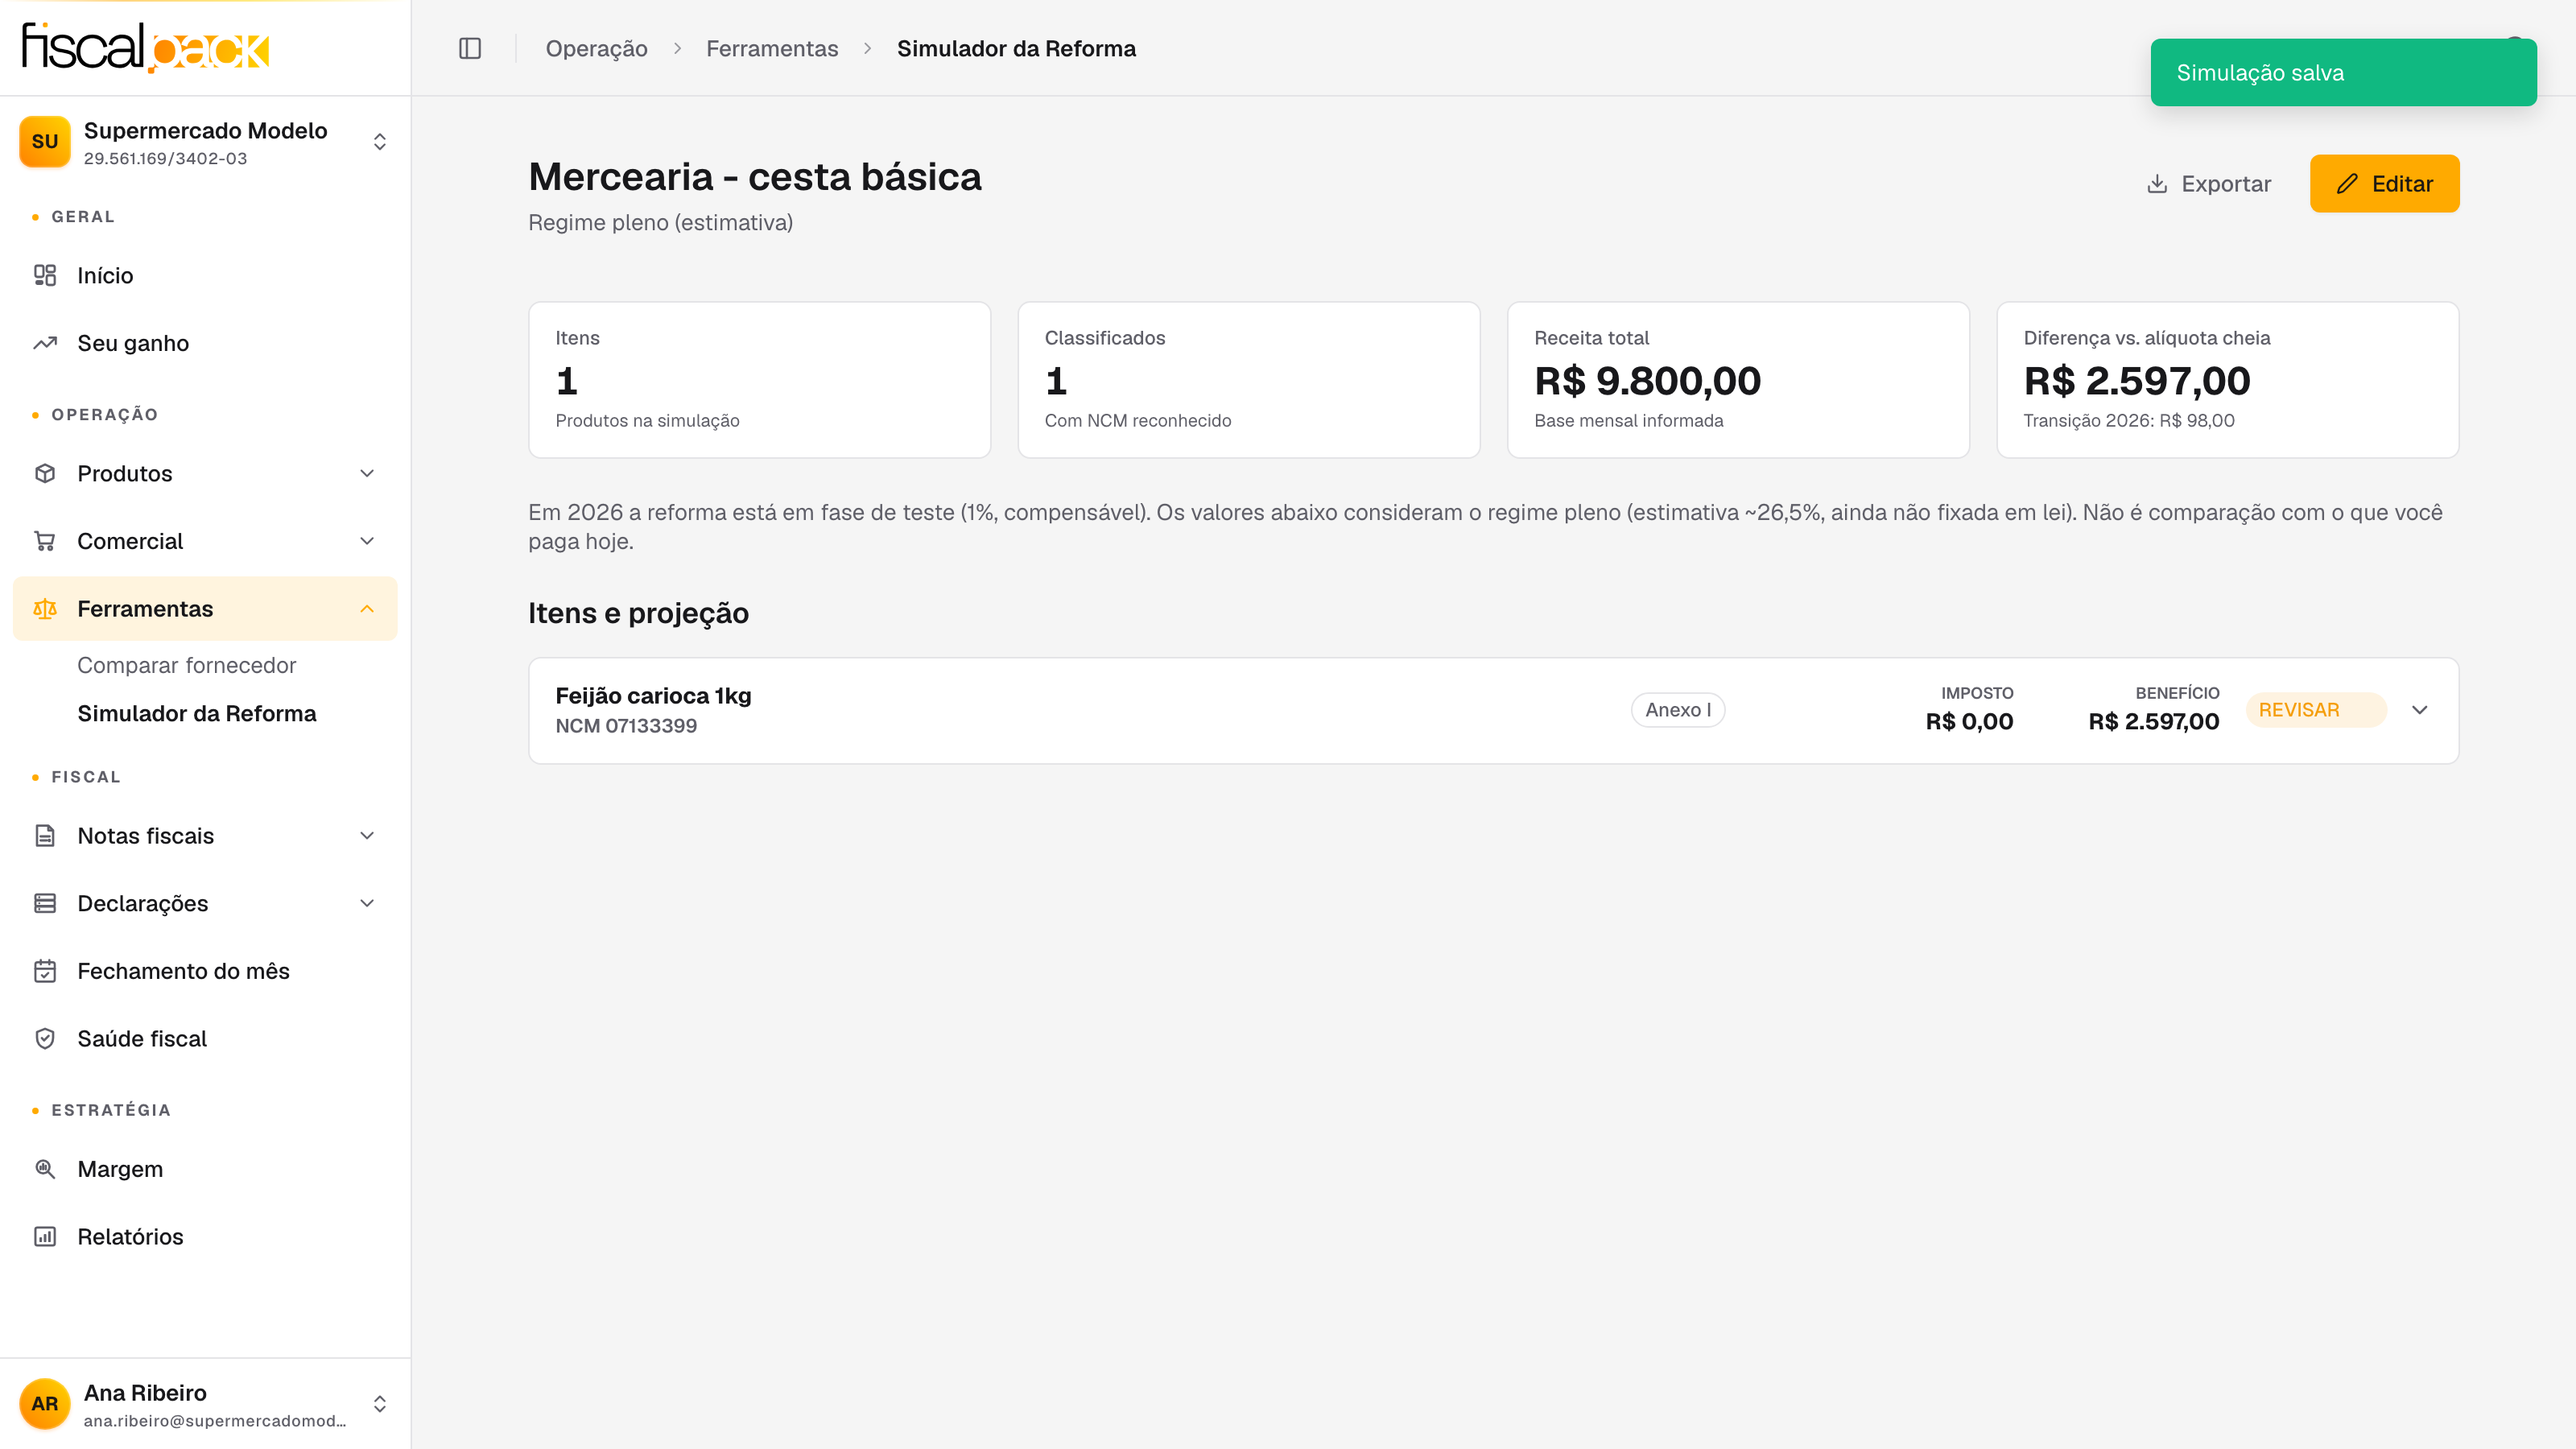Open Fechamento do mês

click(x=205, y=971)
